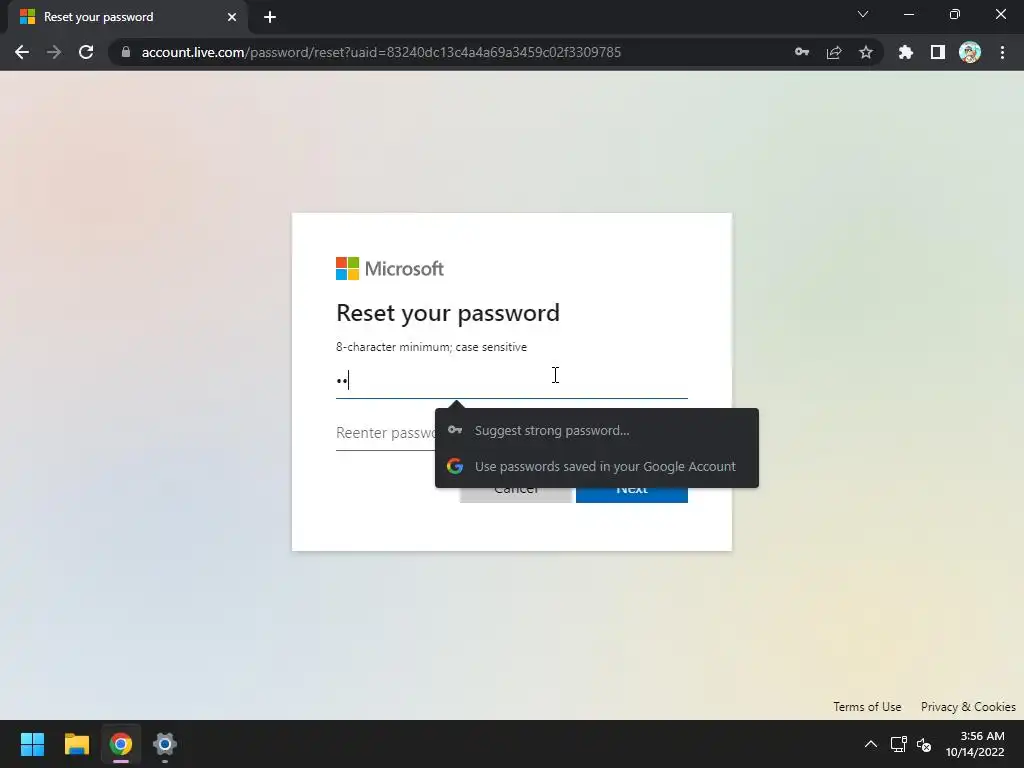Select the Reset your password tab

click(128, 17)
